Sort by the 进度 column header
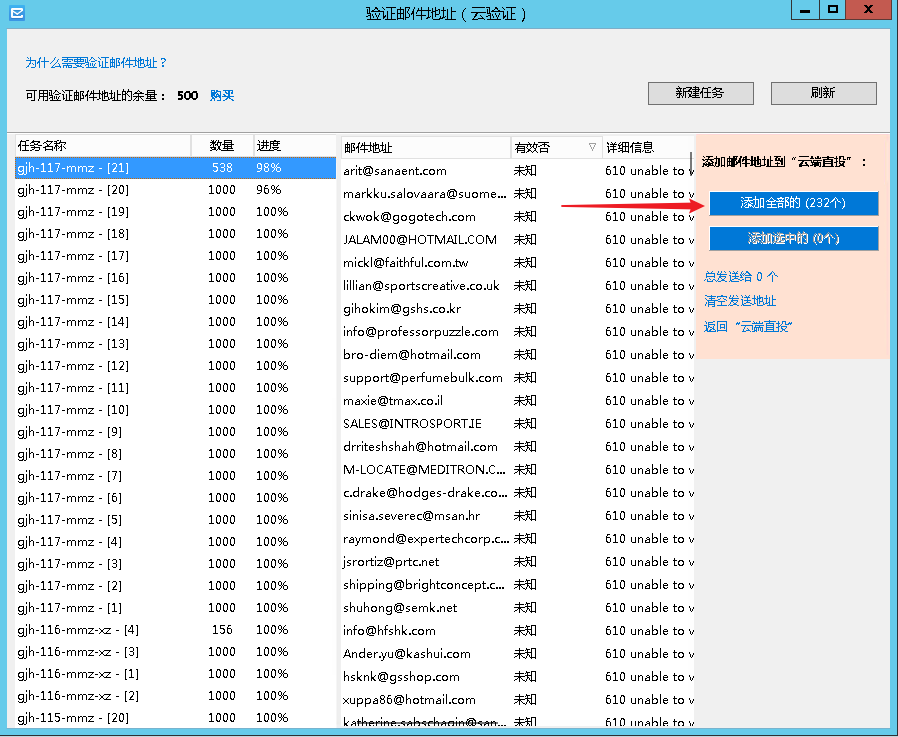Viewport: 898px width, 737px height. (294, 145)
